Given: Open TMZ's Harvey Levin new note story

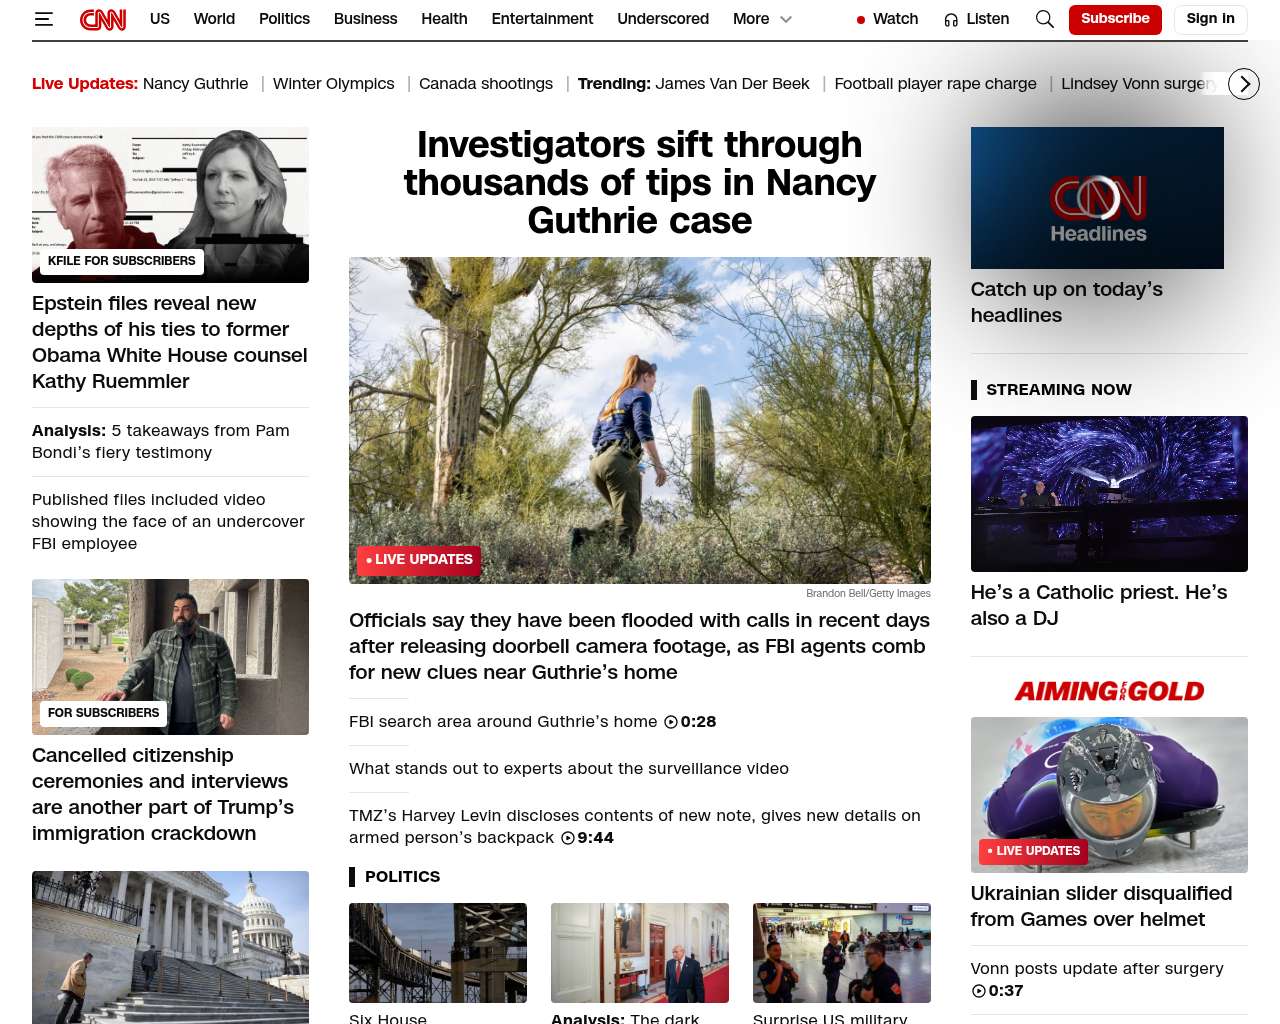Looking at the screenshot, I should tap(635, 827).
